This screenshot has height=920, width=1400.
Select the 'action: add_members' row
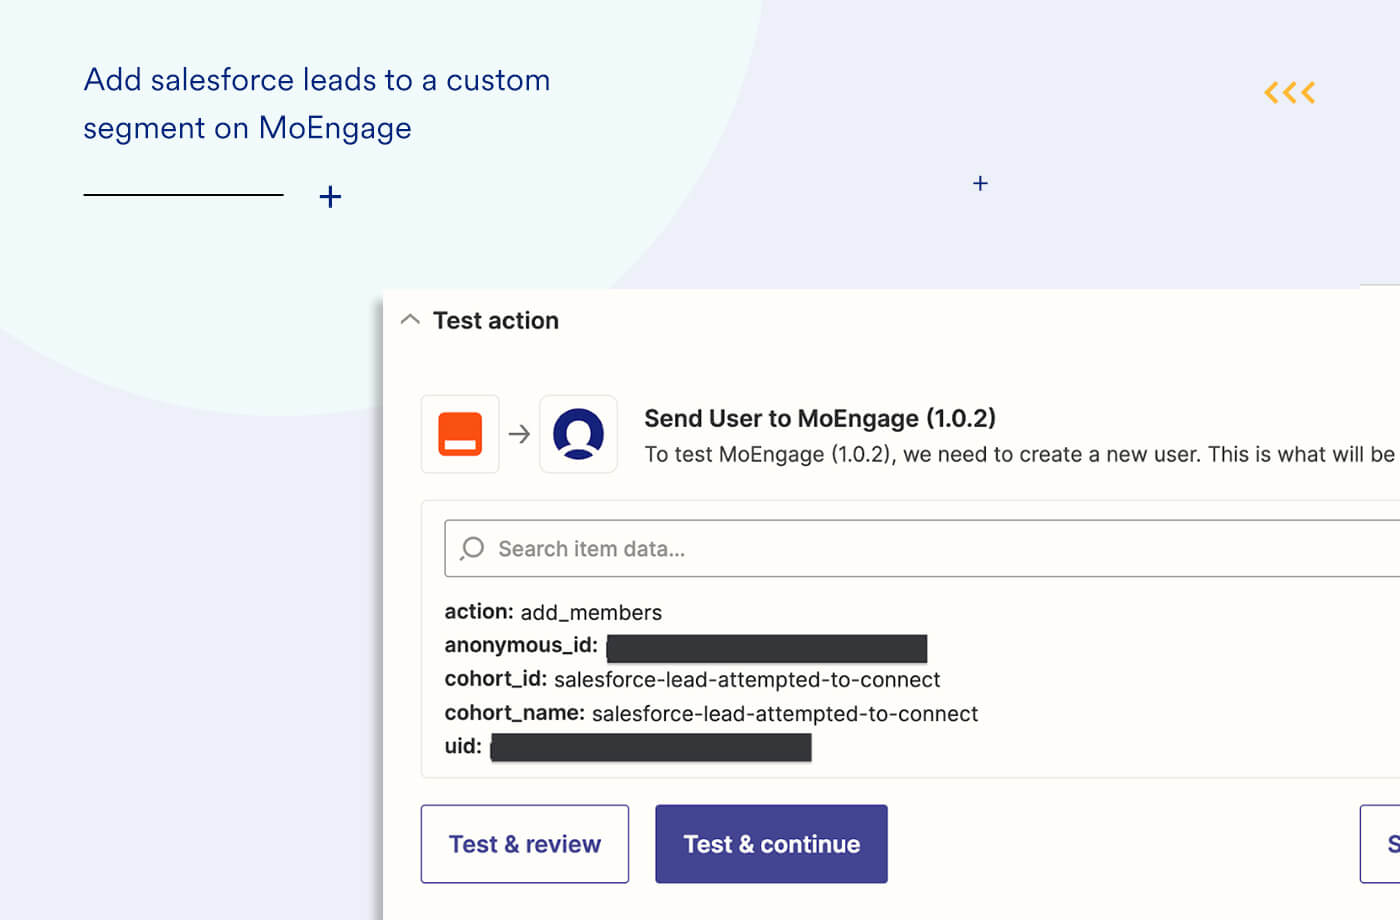click(x=553, y=612)
